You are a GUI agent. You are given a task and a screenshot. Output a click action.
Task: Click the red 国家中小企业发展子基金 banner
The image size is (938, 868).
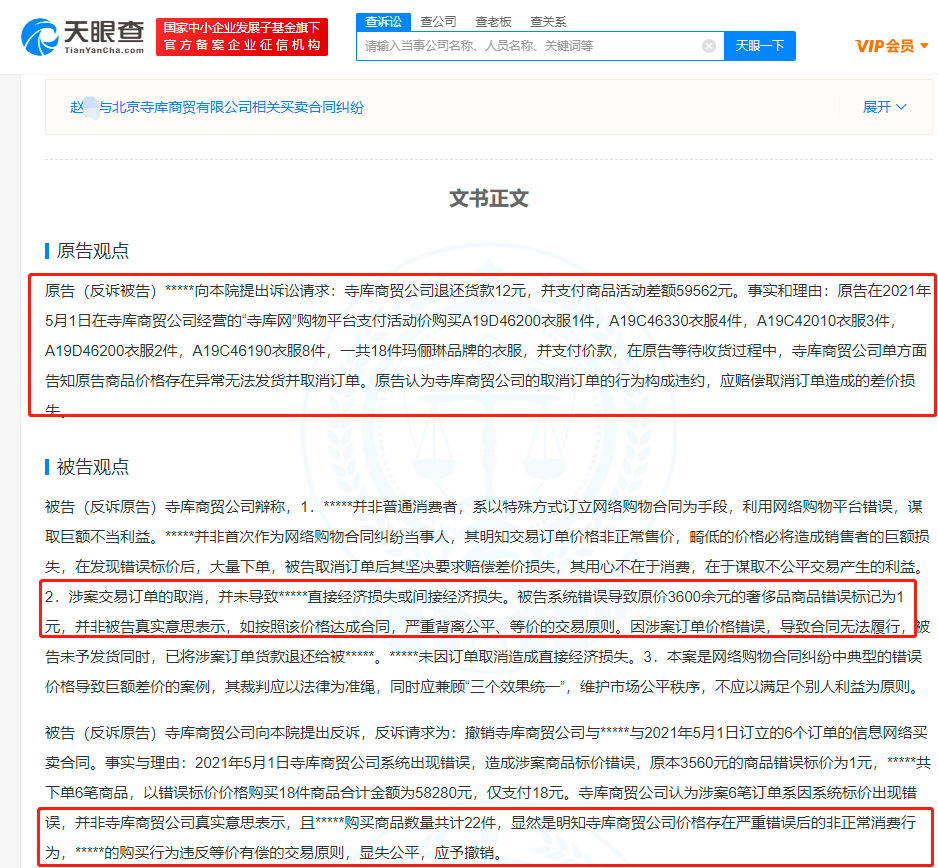(242, 37)
